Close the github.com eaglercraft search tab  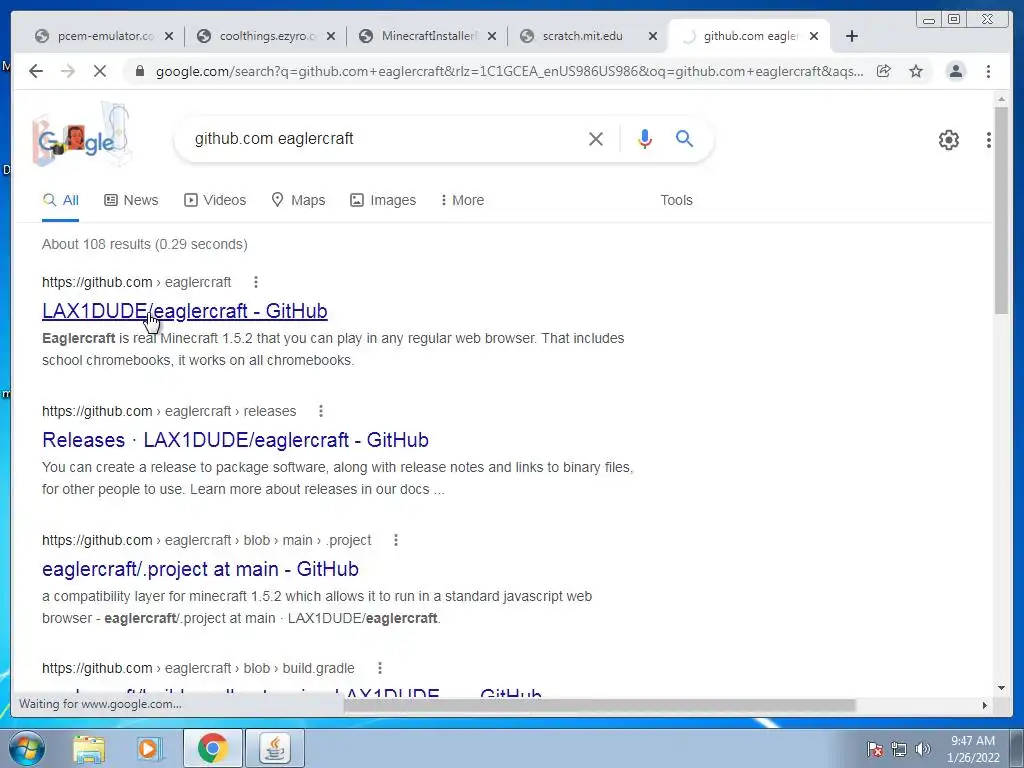814,36
